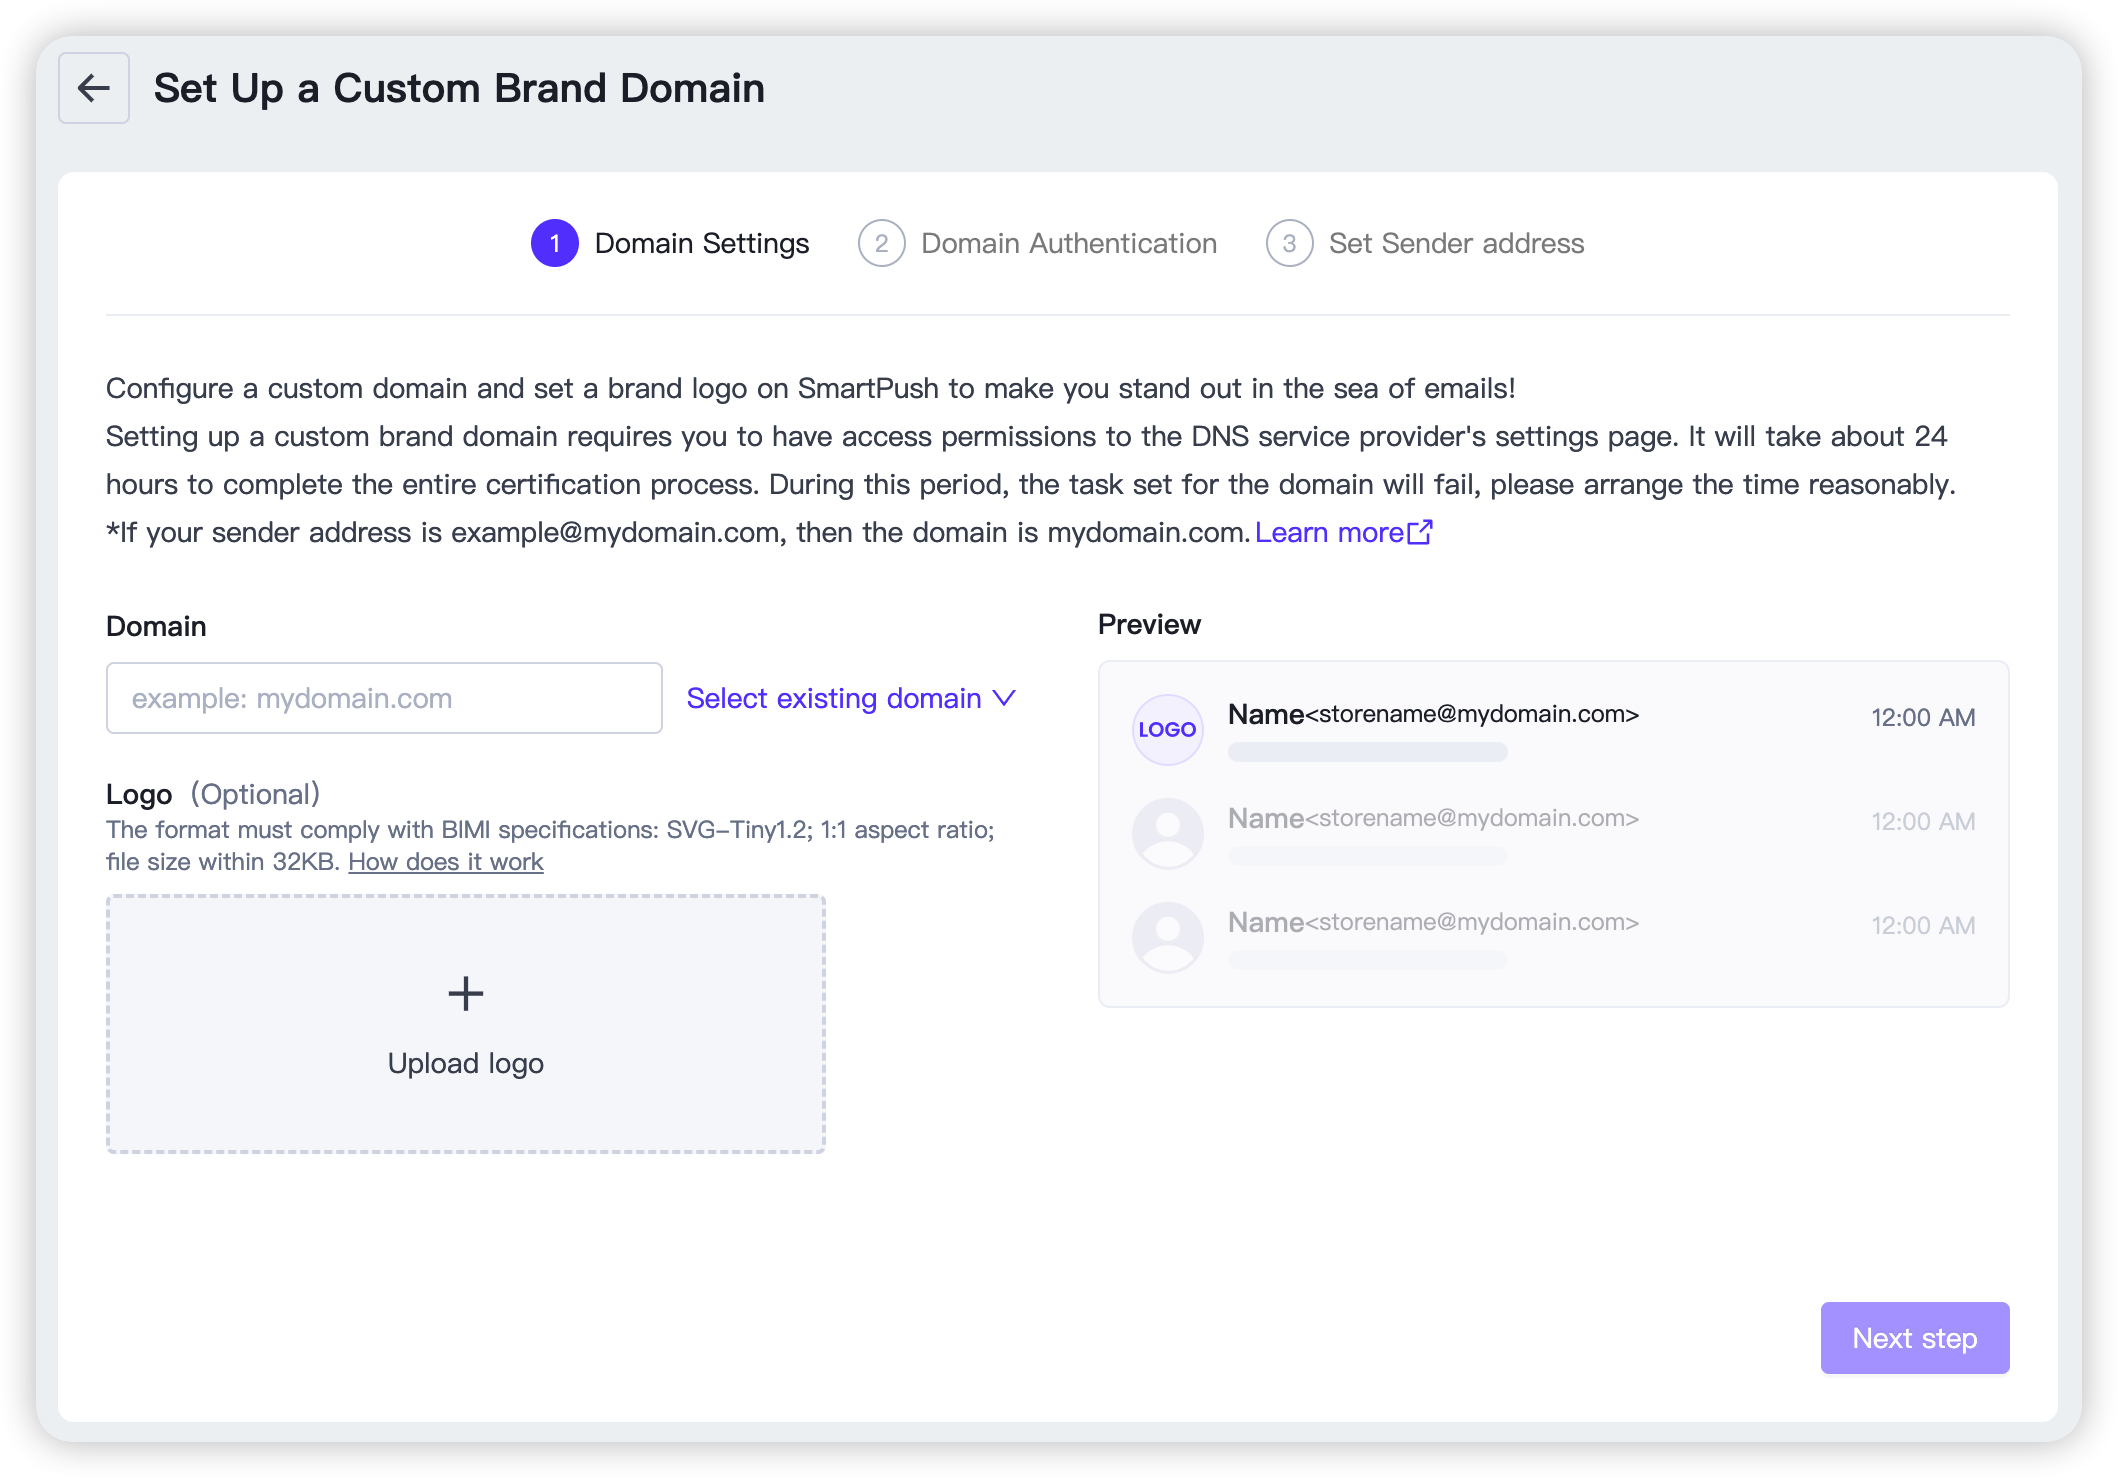
Task: Click the back arrow button
Action: [x=94, y=88]
